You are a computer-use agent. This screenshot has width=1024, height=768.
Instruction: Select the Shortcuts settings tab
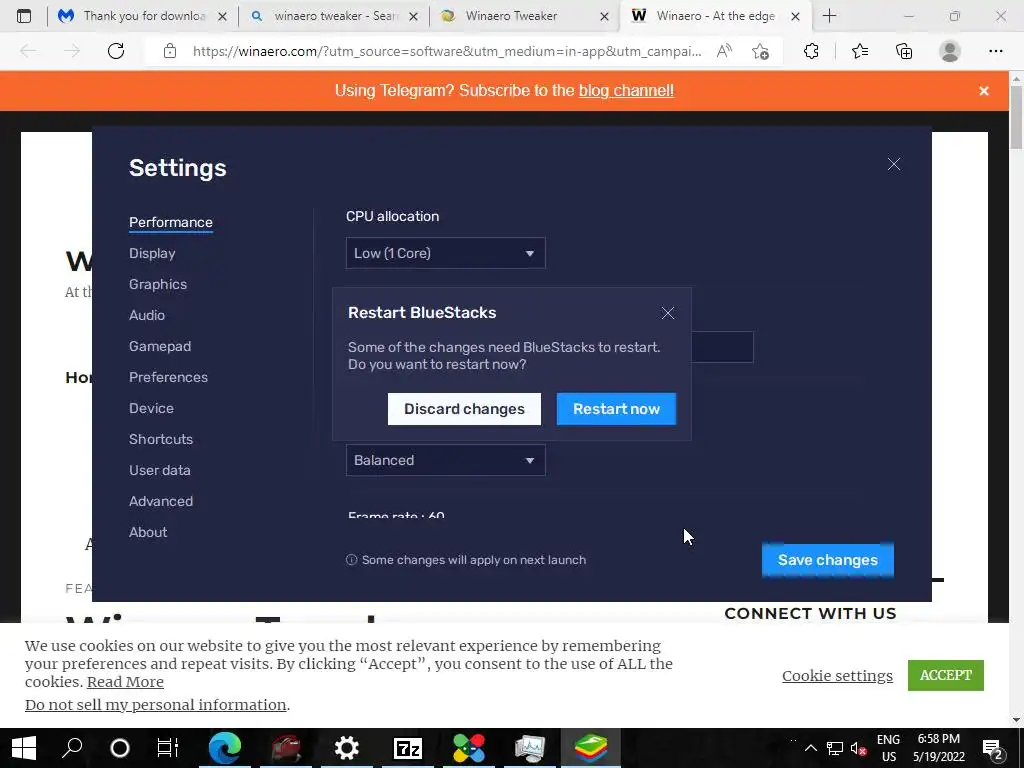point(161,440)
